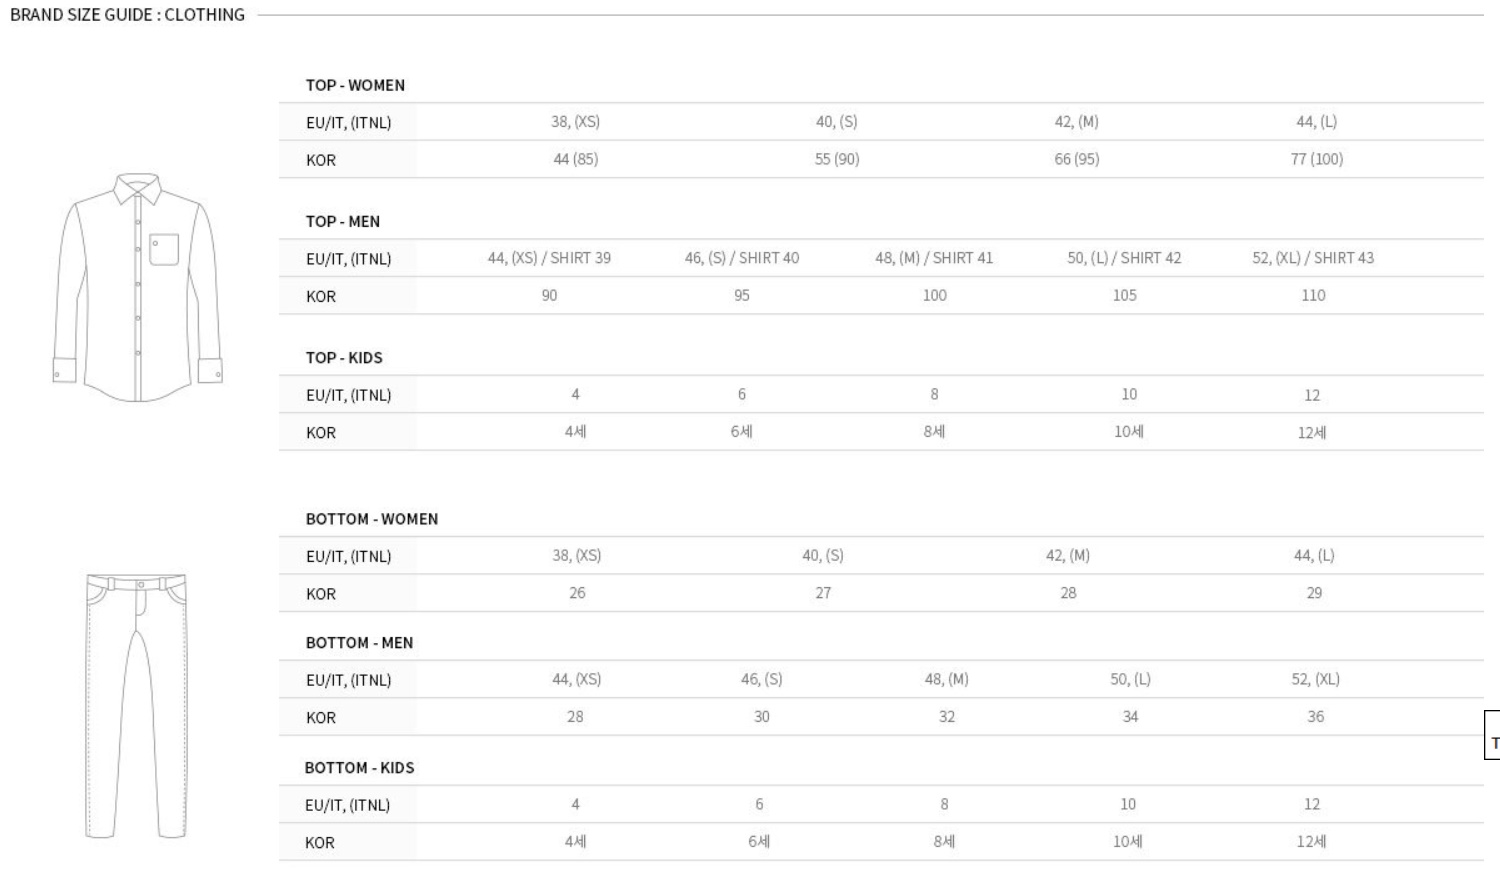Select Korean women's bottom size 27

point(823,593)
